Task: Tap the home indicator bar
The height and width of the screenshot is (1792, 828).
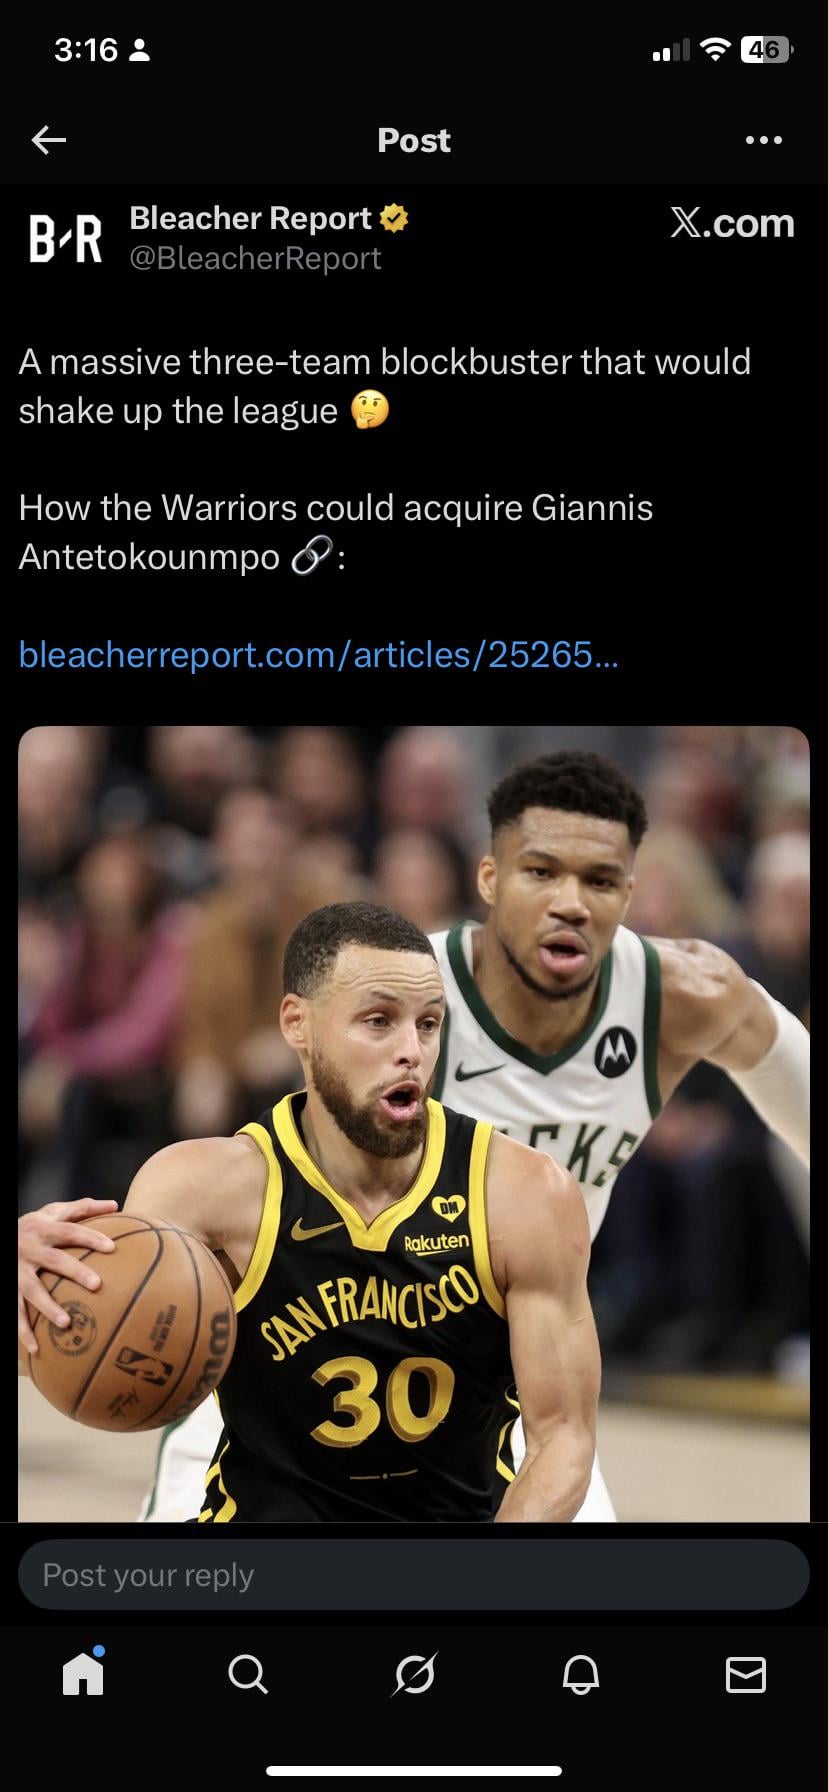Action: (414, 1771)
